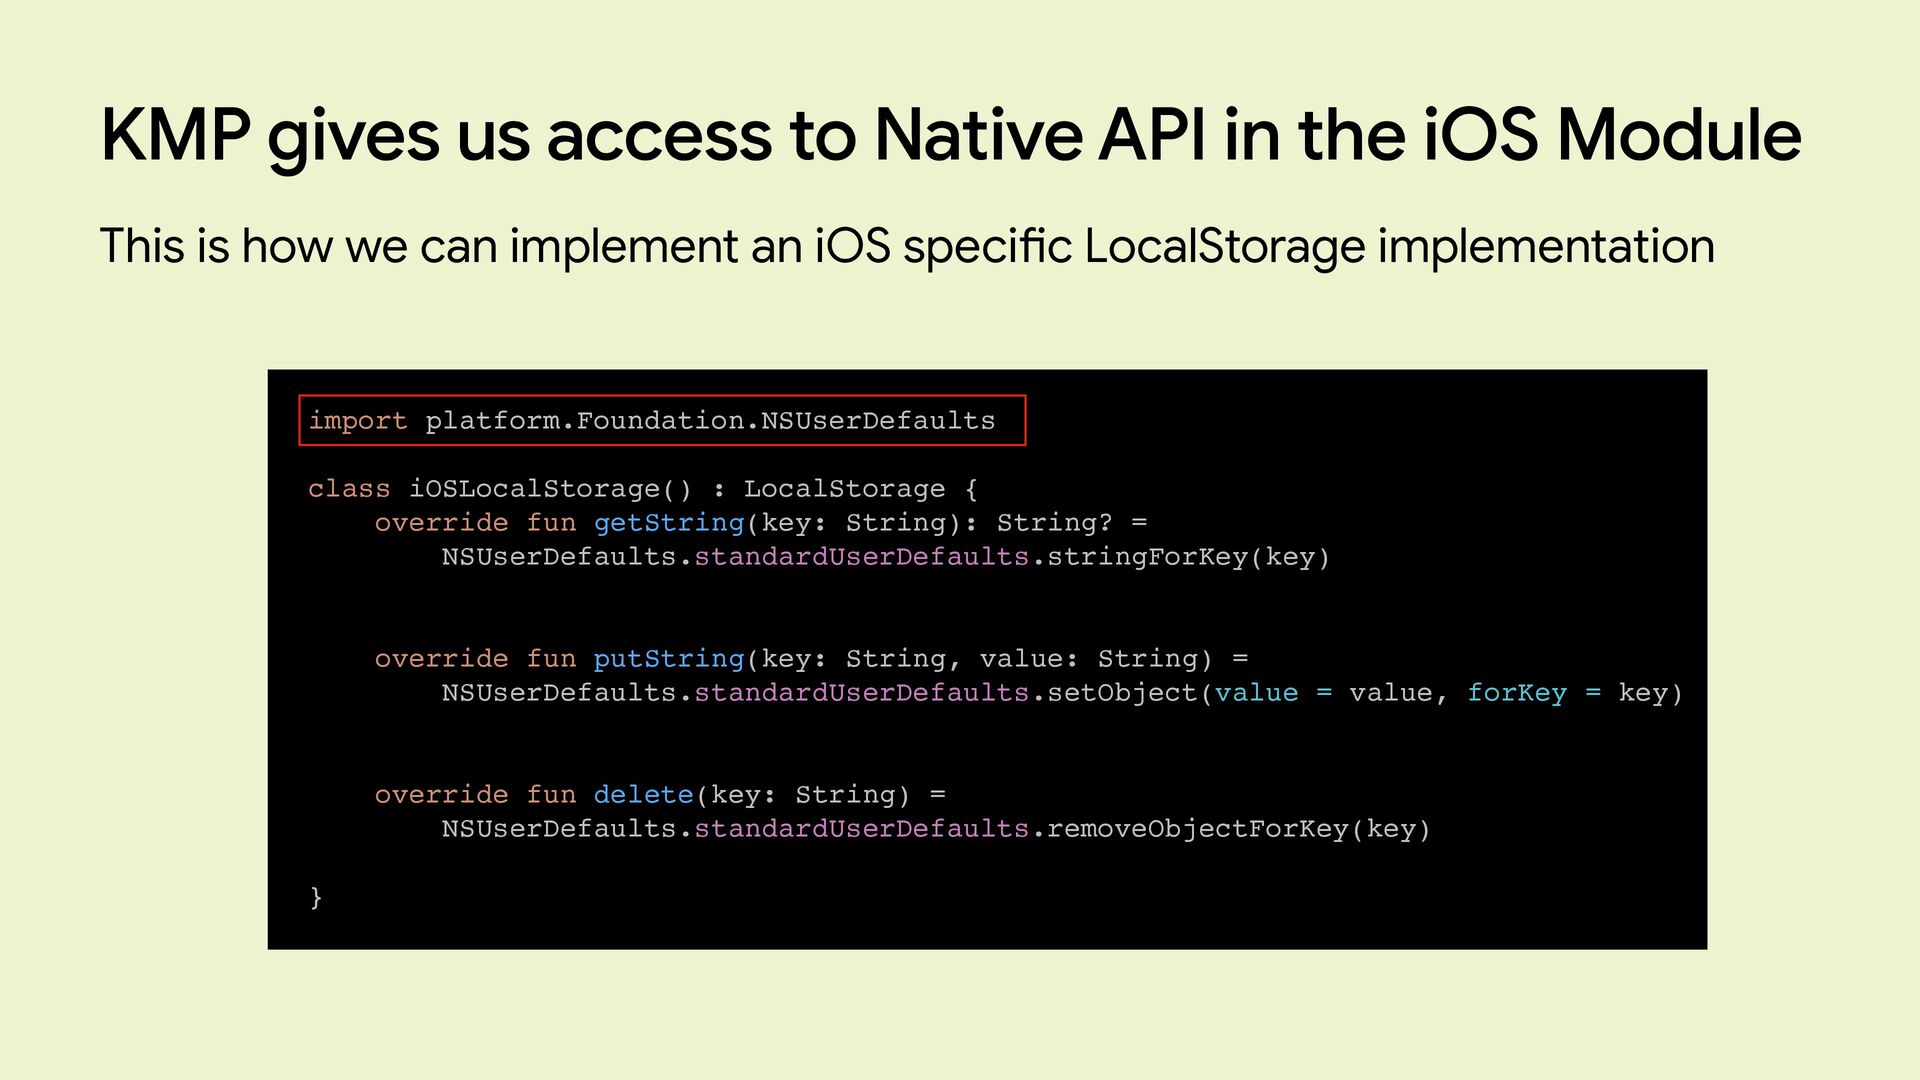Click the delete function name
The height and width of the screenshot is (1080, 1920).
643,795
